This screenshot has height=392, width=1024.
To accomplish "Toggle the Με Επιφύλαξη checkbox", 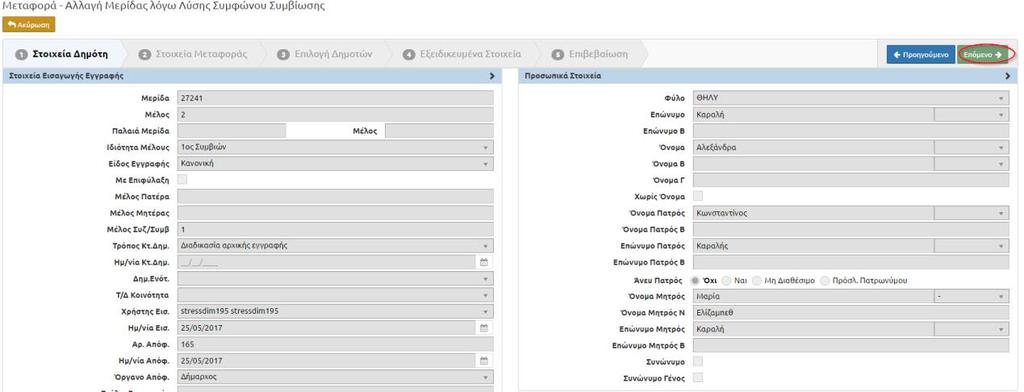I will pos(182,180).
